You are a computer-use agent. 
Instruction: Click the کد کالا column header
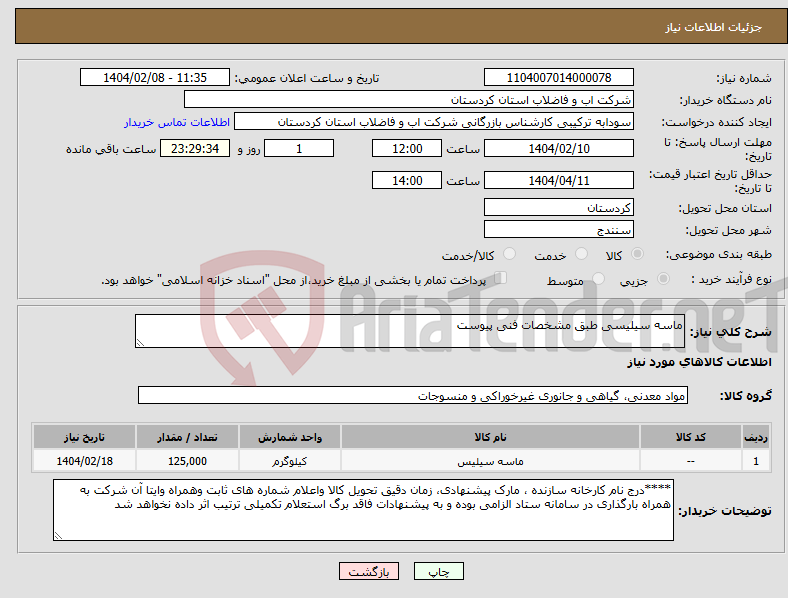(691, 437)
